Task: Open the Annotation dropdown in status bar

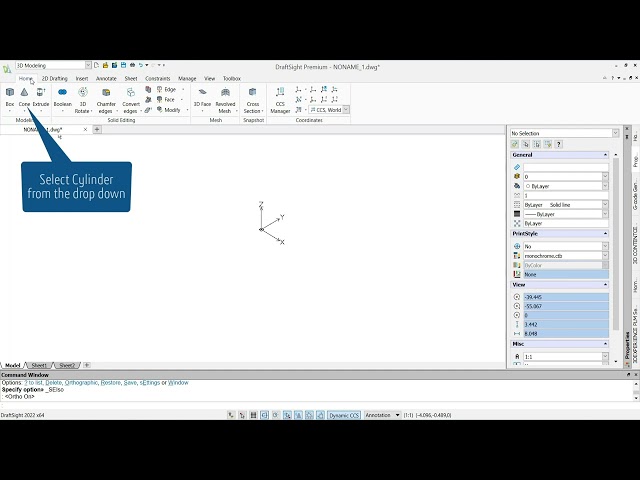Action: [x=382, y=415]
